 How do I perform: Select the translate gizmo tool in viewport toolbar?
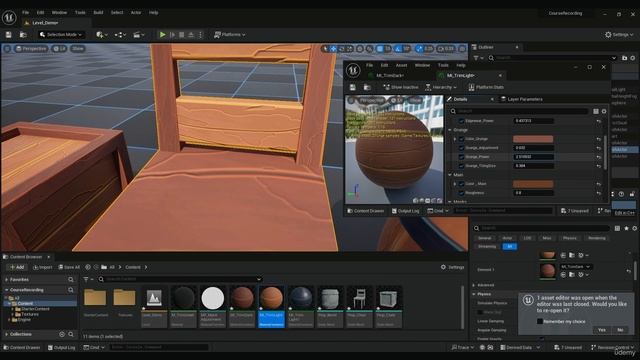click(x=333, y=49)
